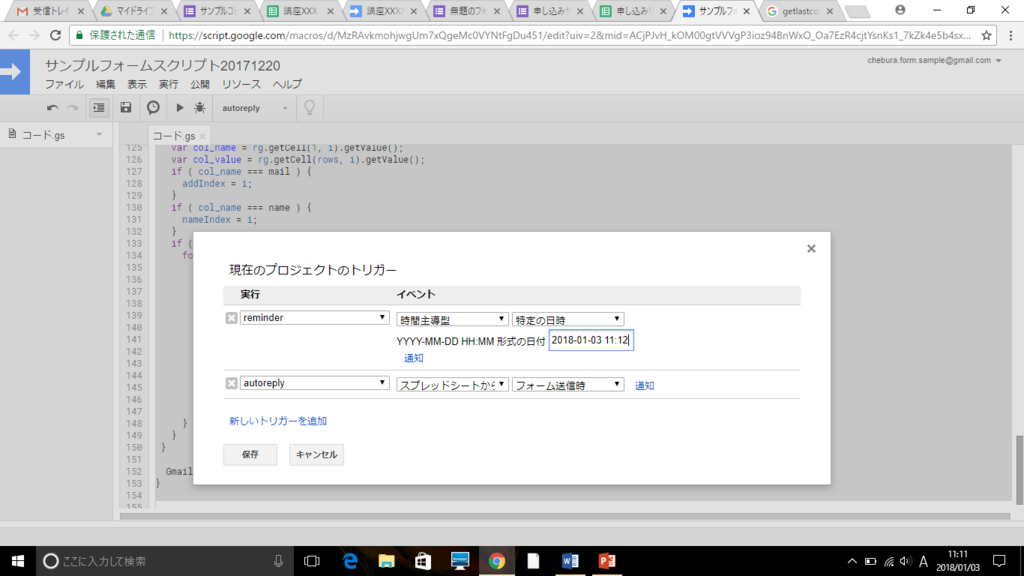Click the undo arrow icon
The image size is (1024, 576).
(52, 108)
